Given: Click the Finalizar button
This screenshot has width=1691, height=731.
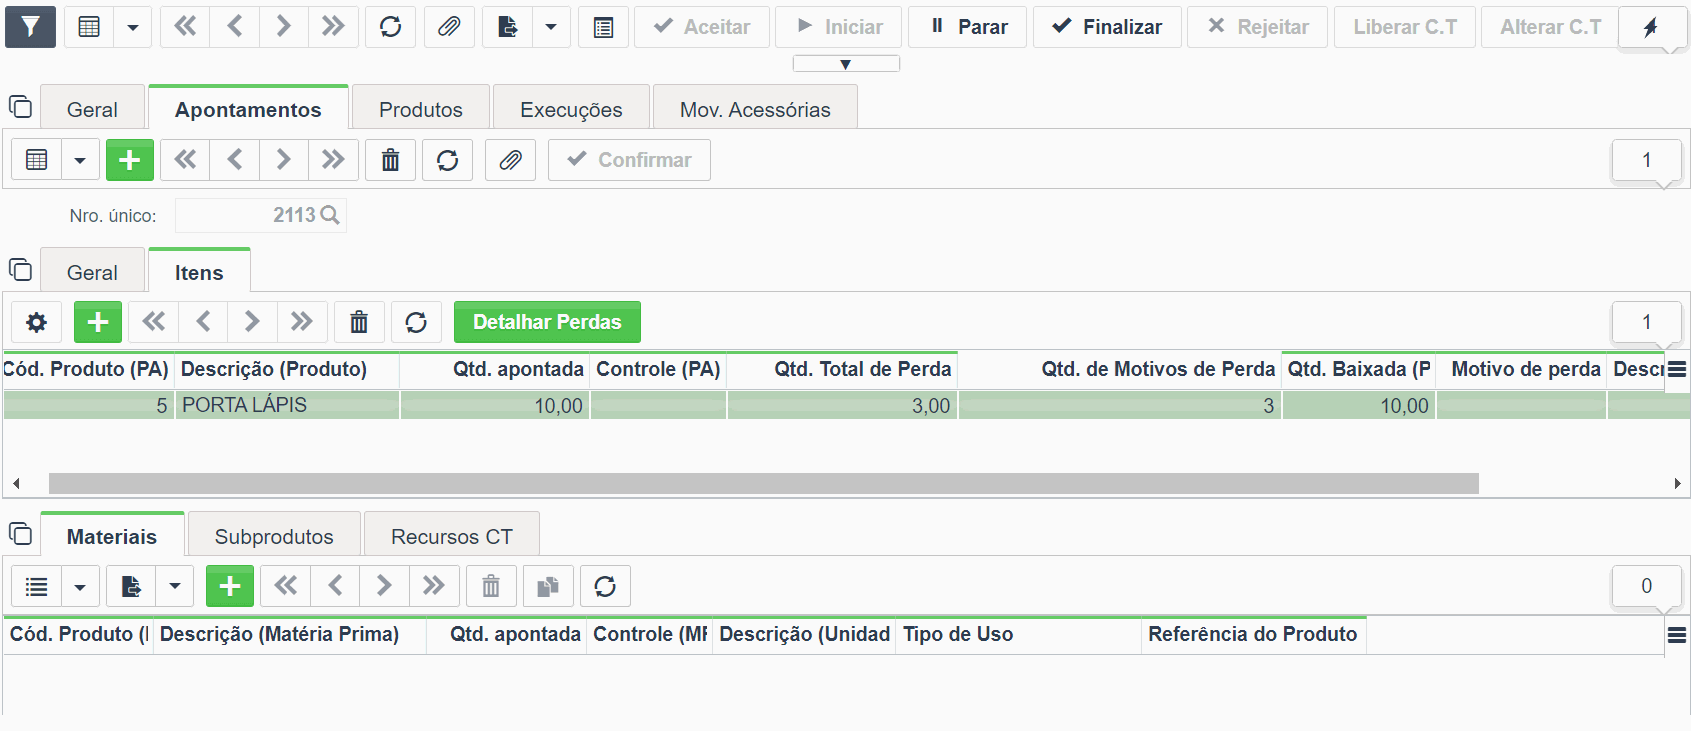Looking at the screenshot, I should click(x=1107, y=27).
